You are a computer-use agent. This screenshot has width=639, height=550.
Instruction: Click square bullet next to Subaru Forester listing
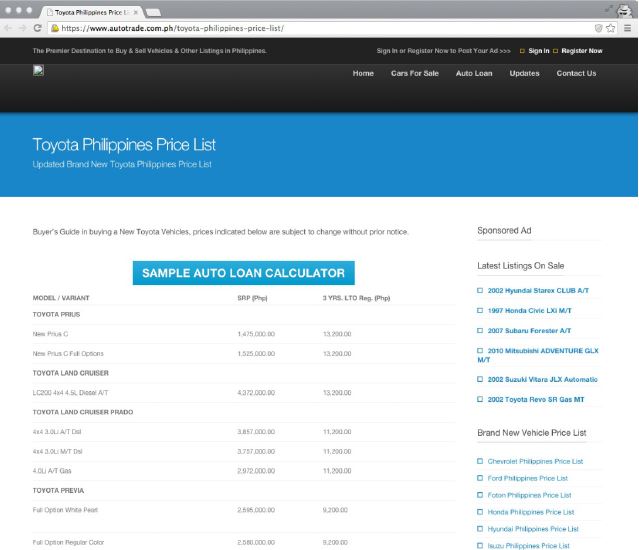(480, 330)
